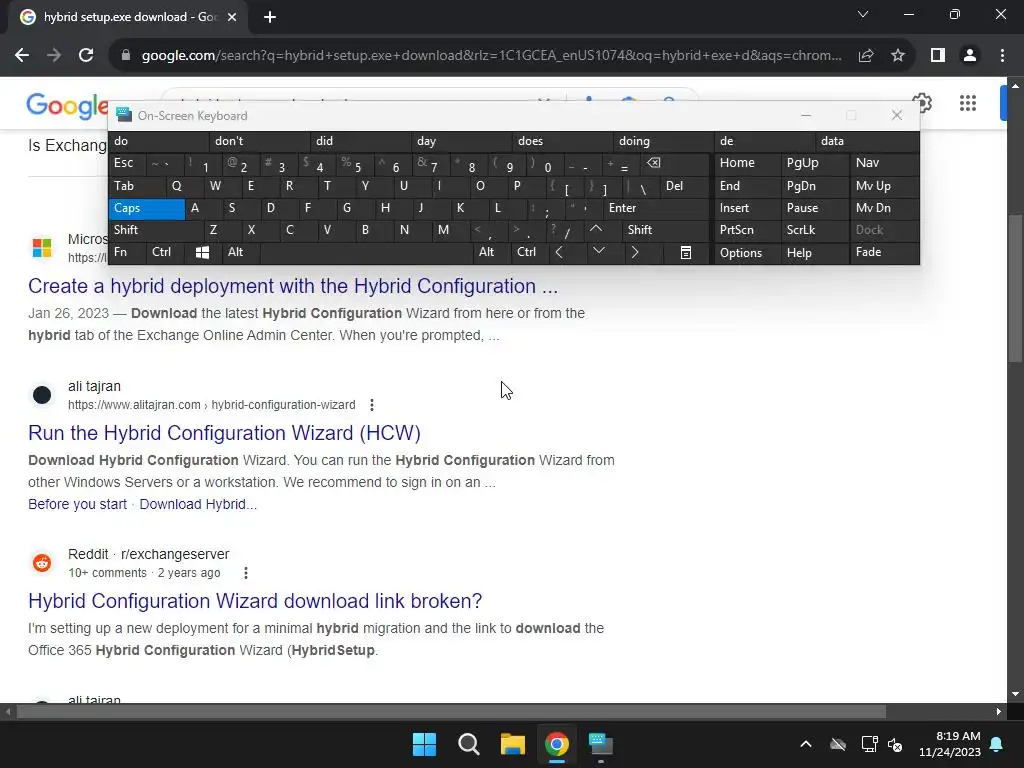Screen dimensions: 1024x768
Task: Go back with Chrome's back arrow
Action: pyautogui.click(x=22, y=56)
